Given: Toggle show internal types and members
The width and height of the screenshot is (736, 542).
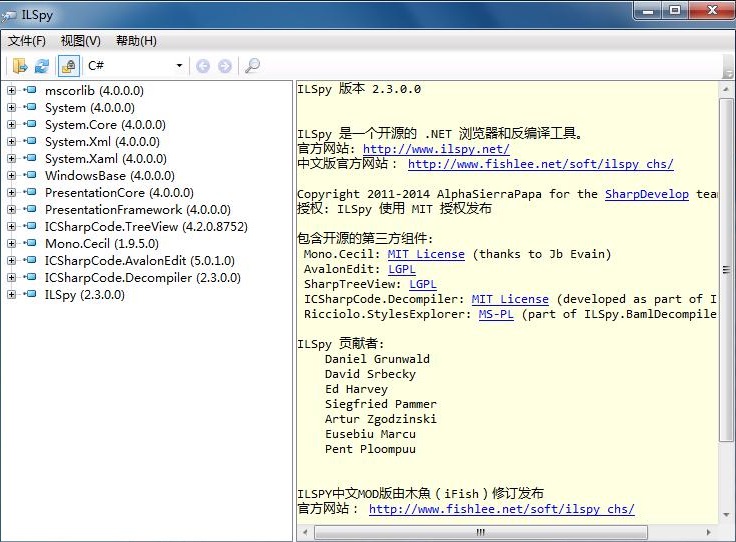Looking at the screenshot, I should [x=68, y=66].
